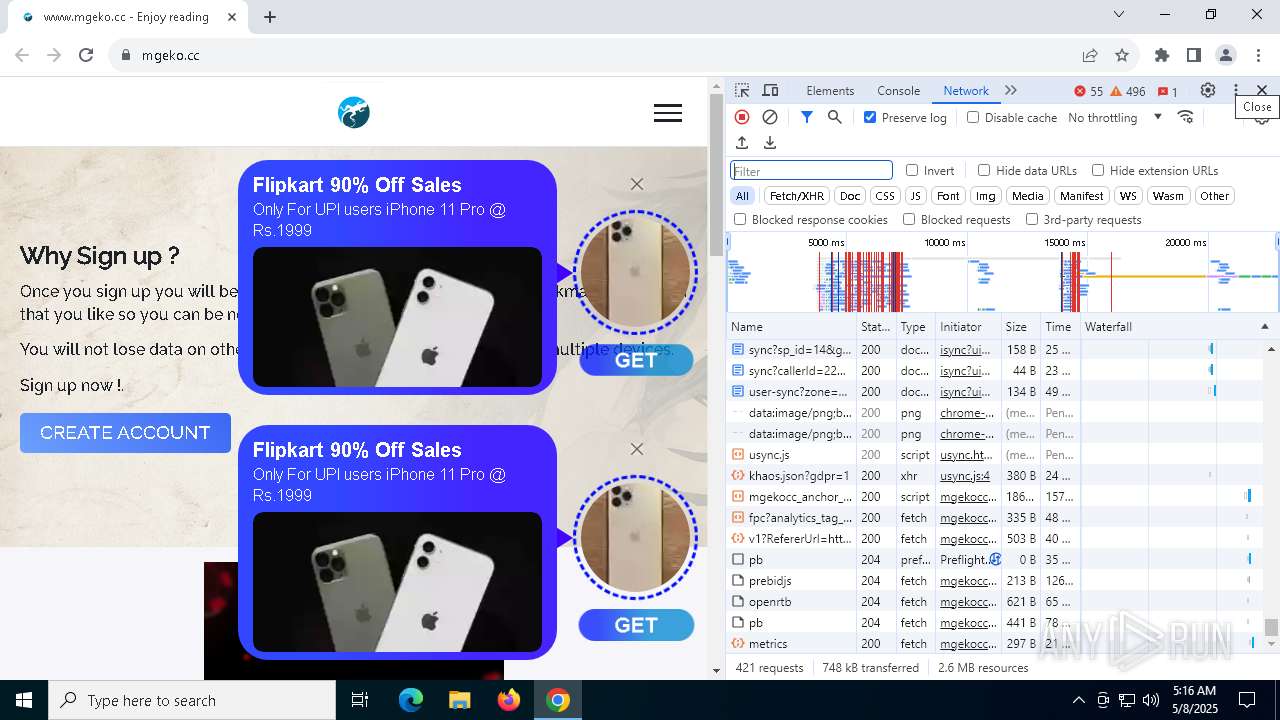Close the upper Flipkart ad popup

pyautogui.click(x=637, y=184)
